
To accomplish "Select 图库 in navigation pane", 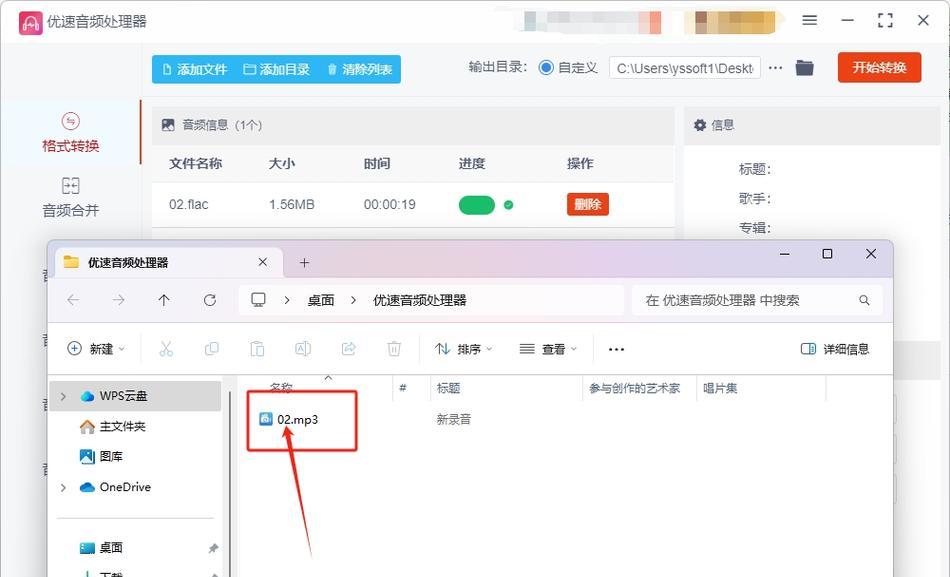I will pos(101,456).
